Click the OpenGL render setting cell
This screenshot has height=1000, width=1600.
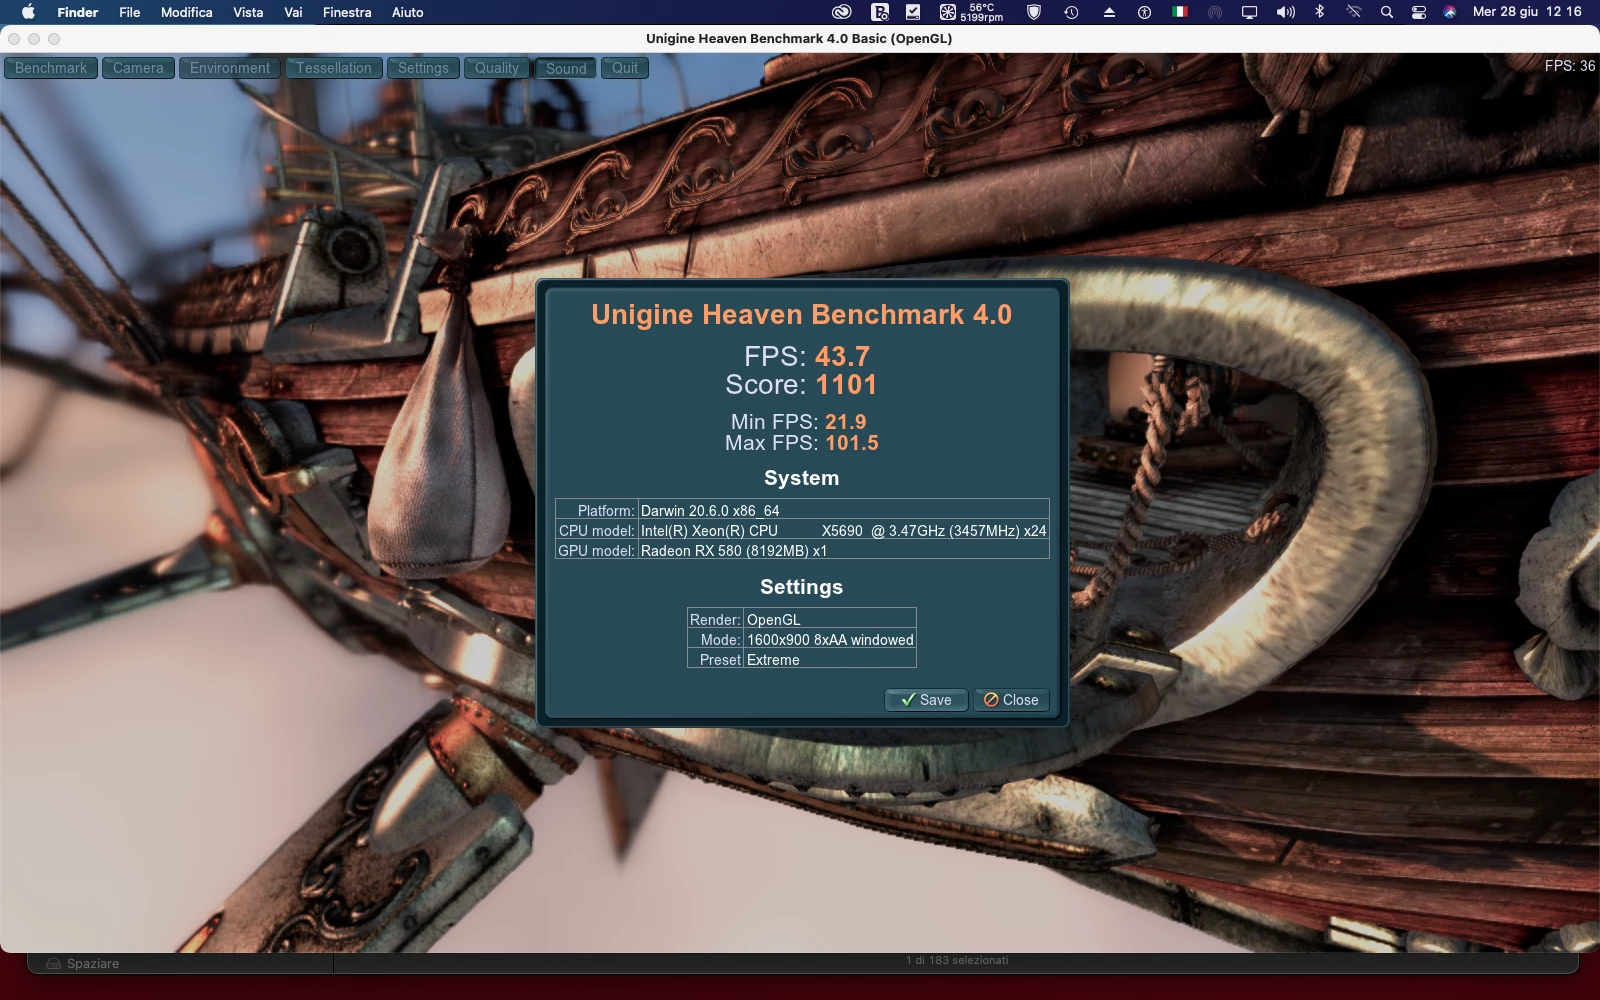(830, 619)
